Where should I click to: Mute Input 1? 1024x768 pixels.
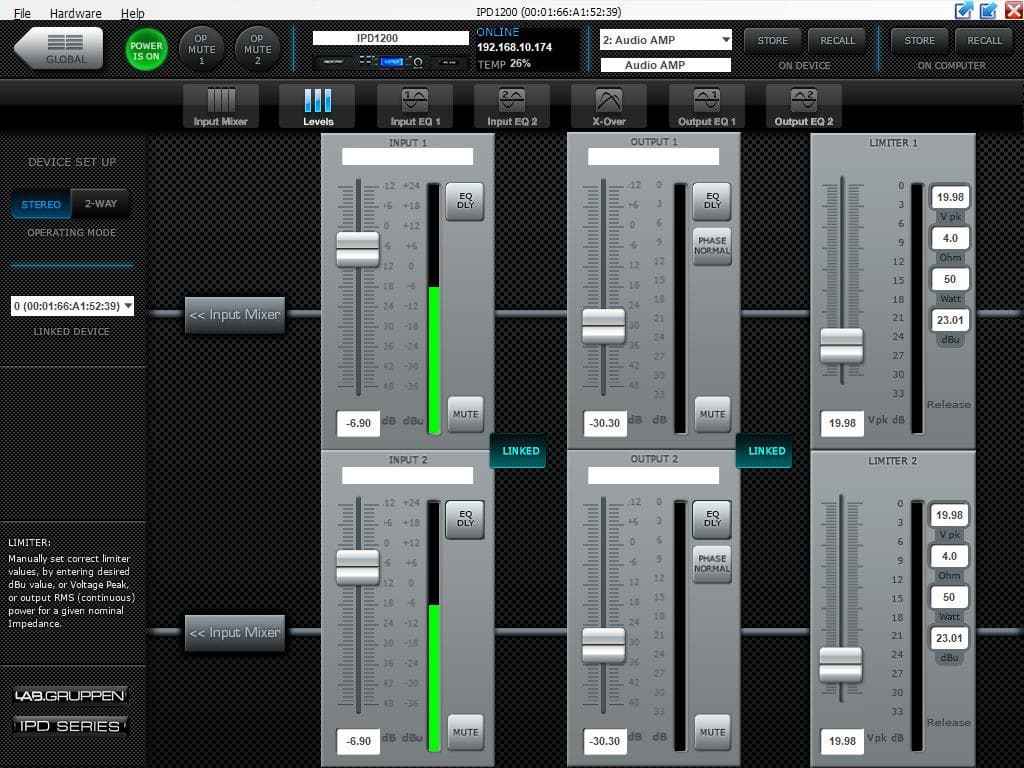click(x=466, y=414)
